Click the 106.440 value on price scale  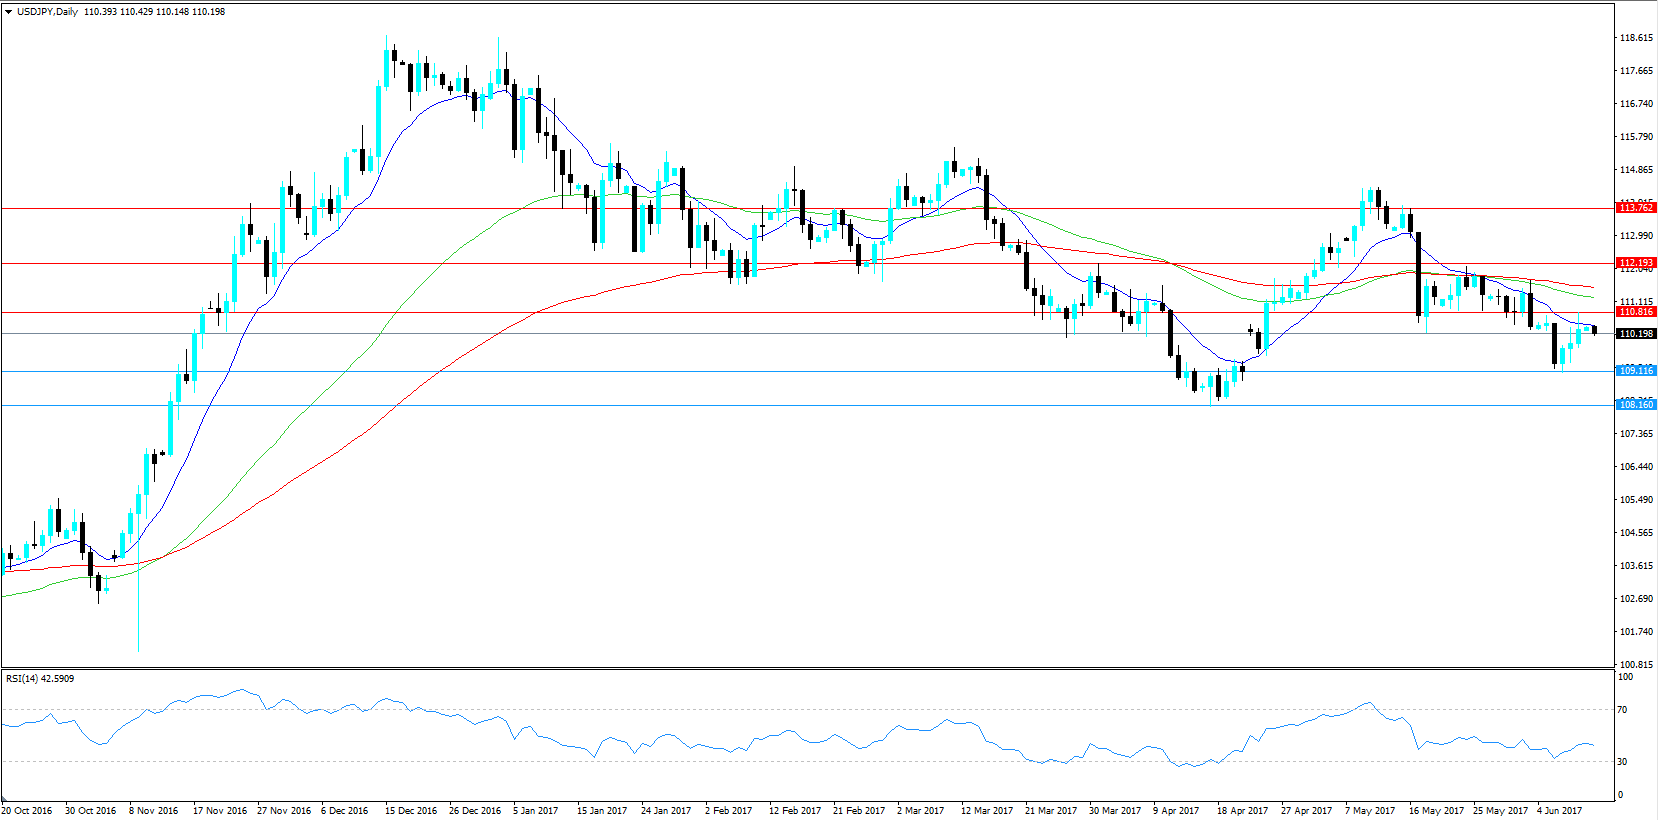[x=1636, y=467]
